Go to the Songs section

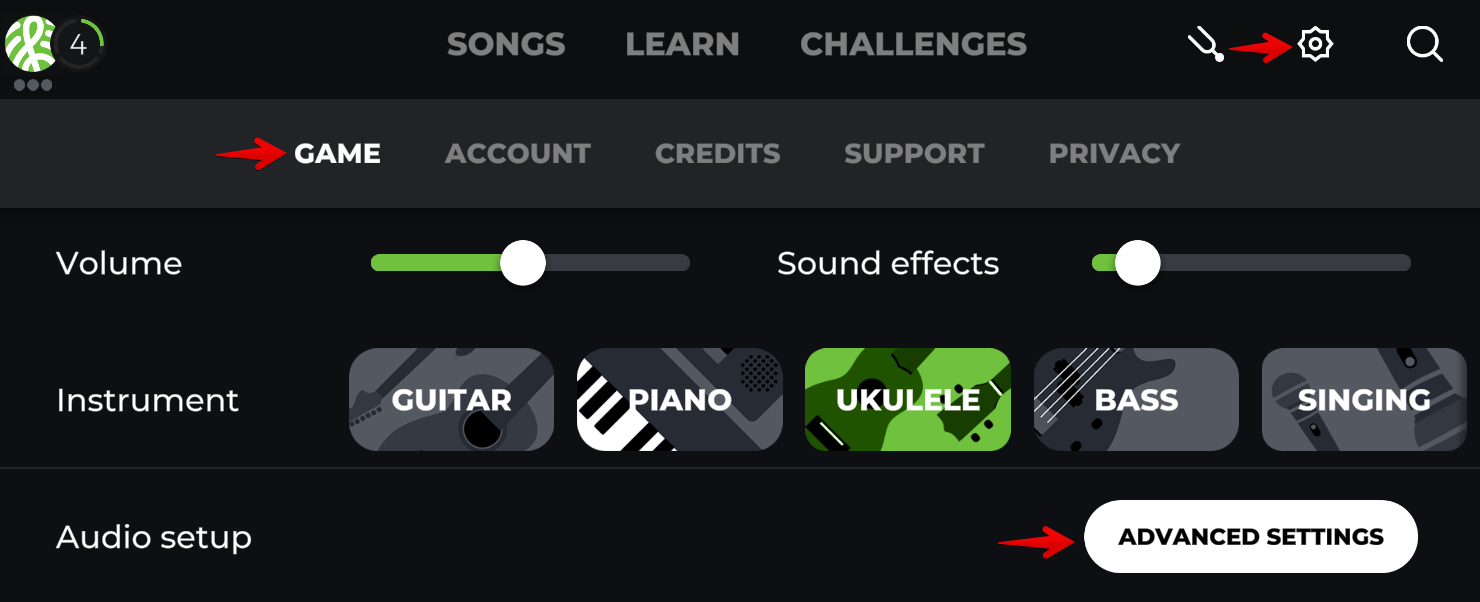506,44
